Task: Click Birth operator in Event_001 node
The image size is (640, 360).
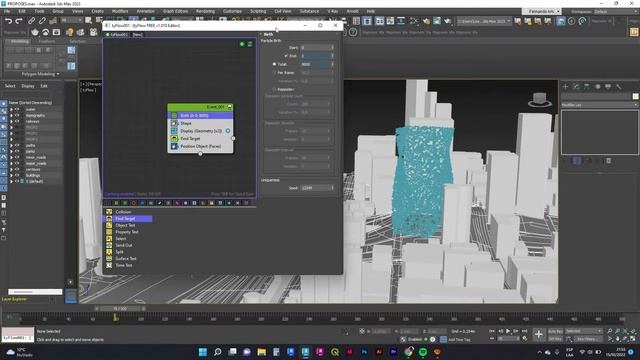Action: 200,116
